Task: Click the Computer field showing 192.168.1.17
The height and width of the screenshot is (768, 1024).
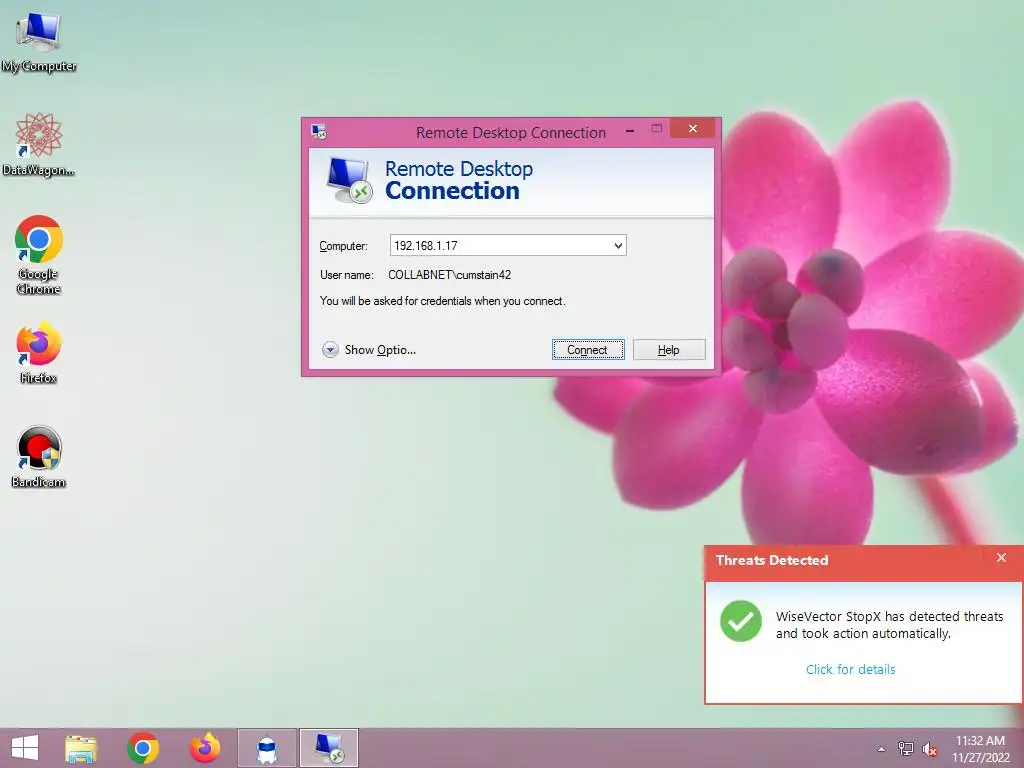Action: click(507, 246)
